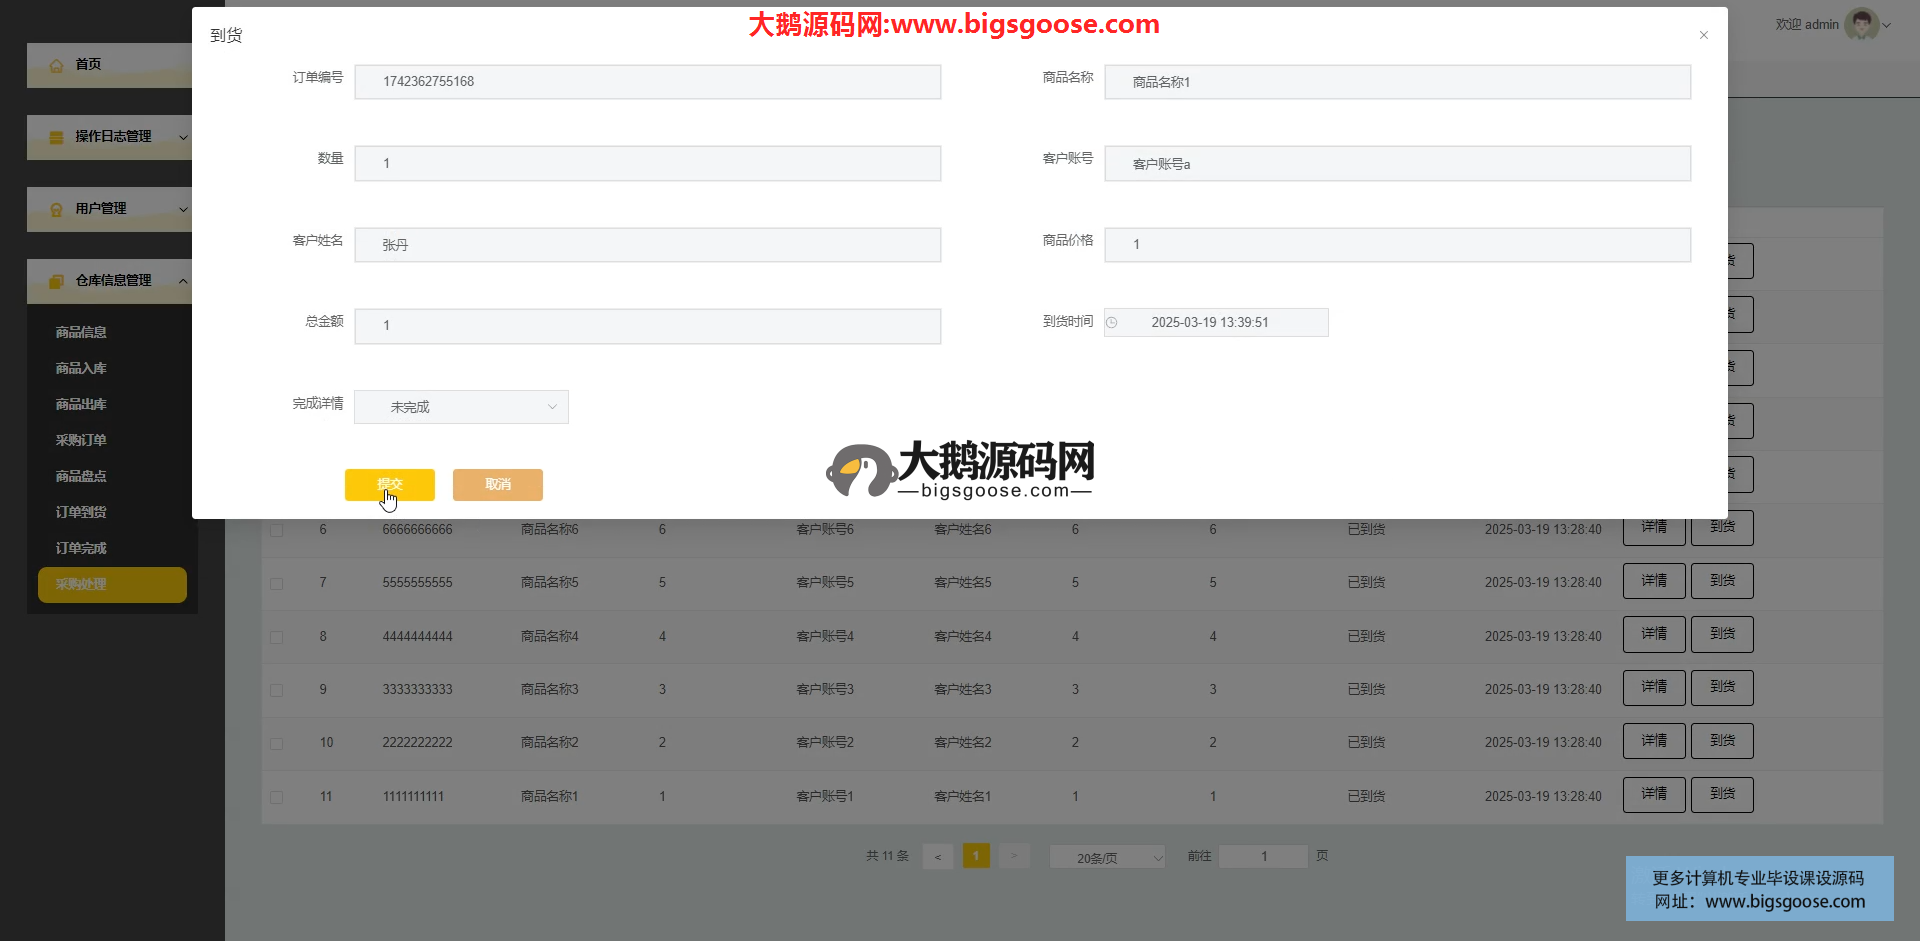Click the 仓库信息管理 sidebar icon
Image resolution: width=1920 pixels, height=941 pixels.
pyautogui.click(x=57, y=281)
